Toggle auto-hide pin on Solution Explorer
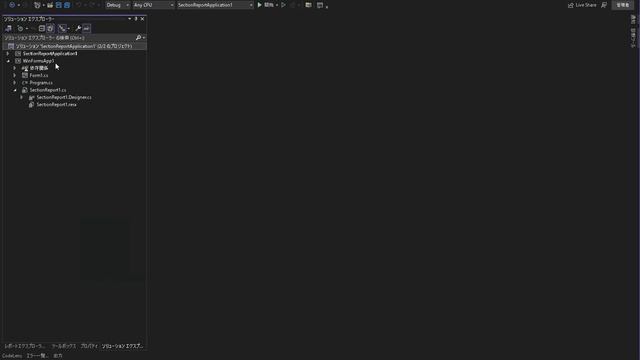This screenshot has width=640, height=360. pyautogui.click(x=136, y=19)
